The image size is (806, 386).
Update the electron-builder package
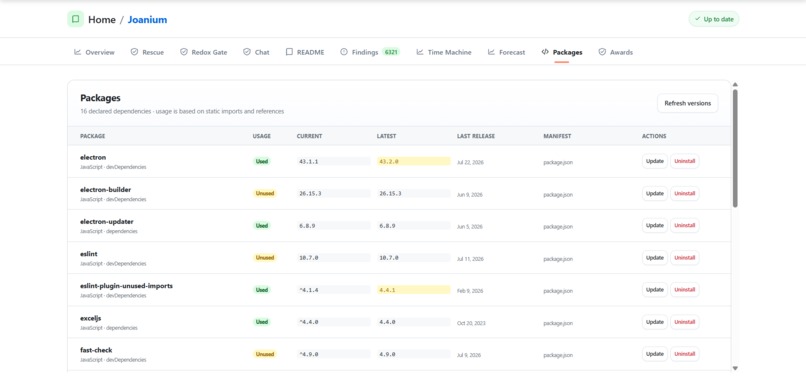654,194
